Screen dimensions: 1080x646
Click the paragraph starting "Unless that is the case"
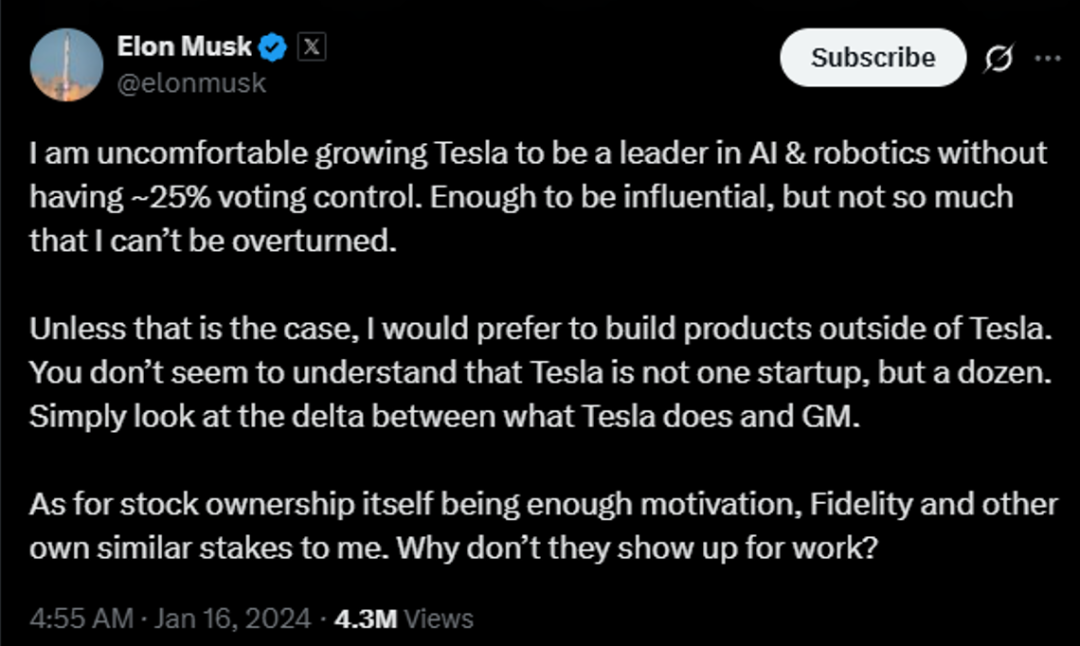[x=538, y=371]
